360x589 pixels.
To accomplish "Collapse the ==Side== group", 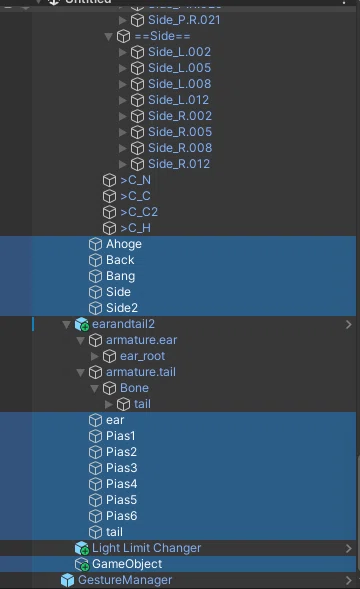I will coord(109,36).
